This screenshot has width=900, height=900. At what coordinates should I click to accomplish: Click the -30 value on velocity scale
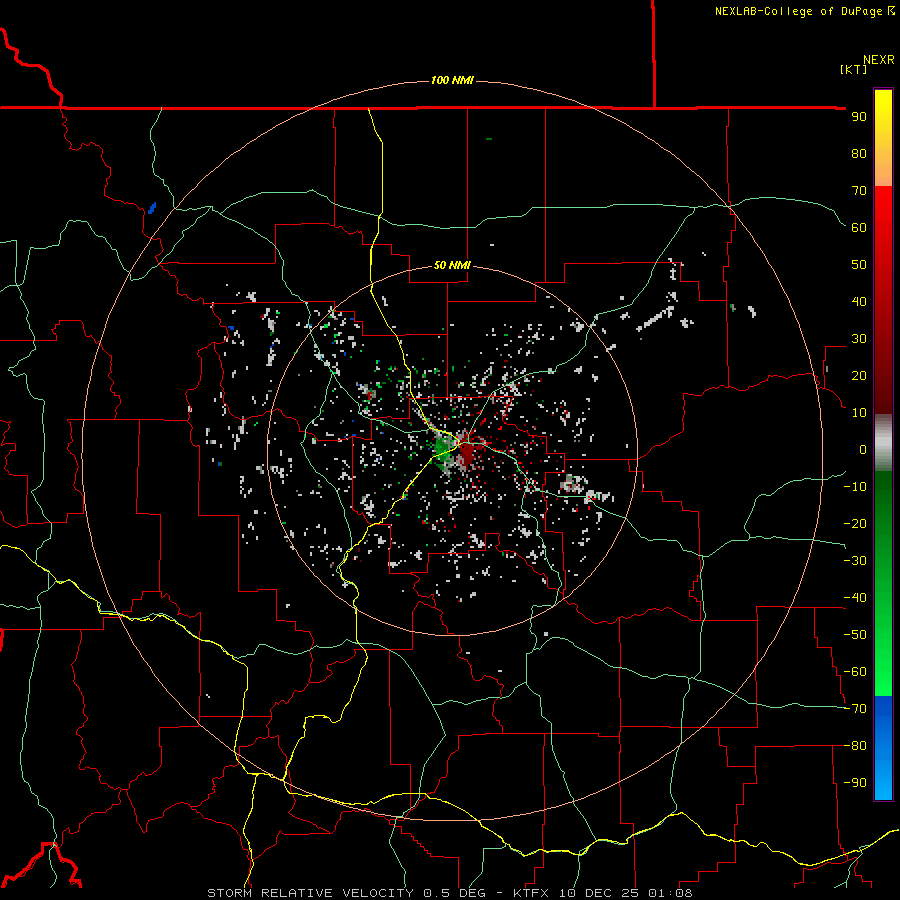click(855, 561)
